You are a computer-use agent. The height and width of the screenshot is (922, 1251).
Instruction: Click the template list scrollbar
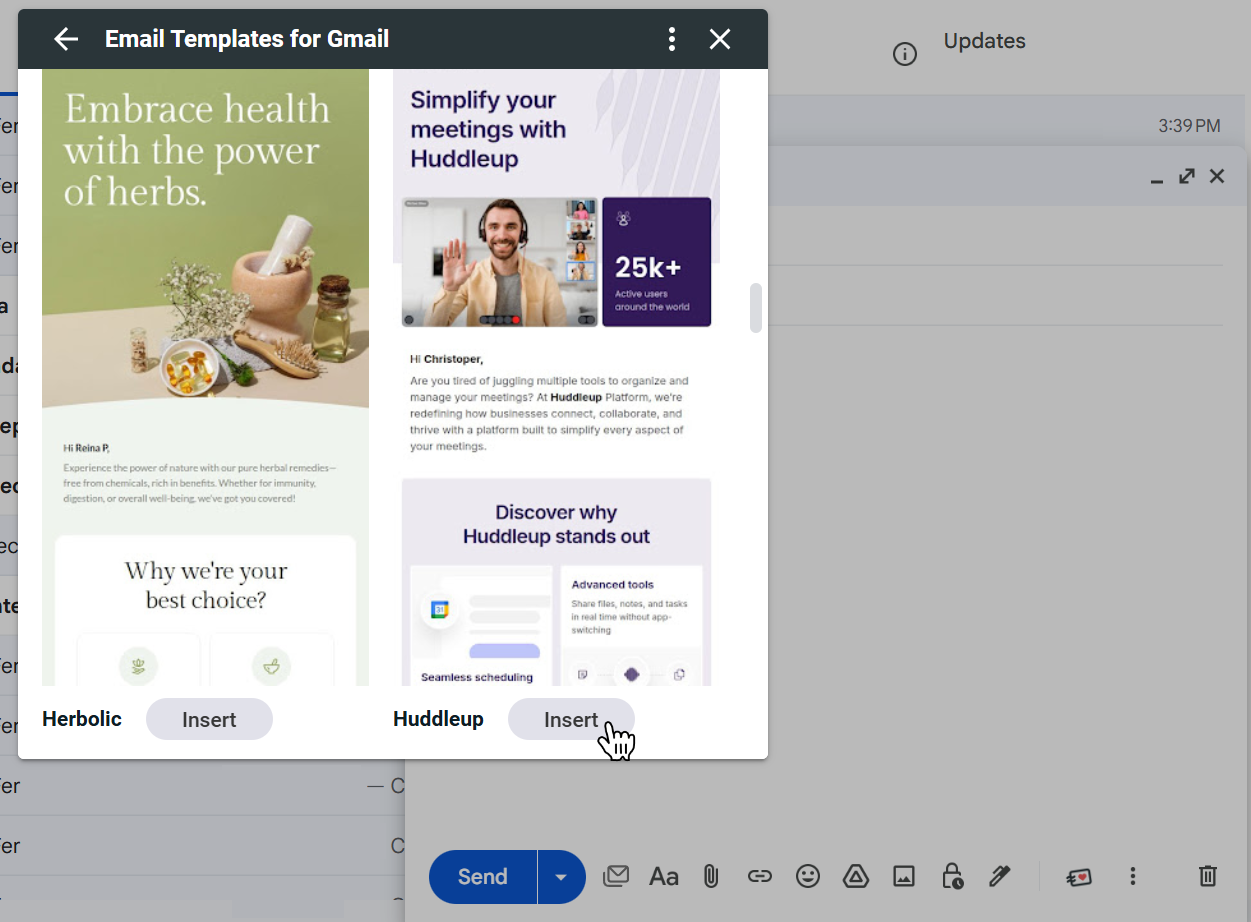[756, 308]
